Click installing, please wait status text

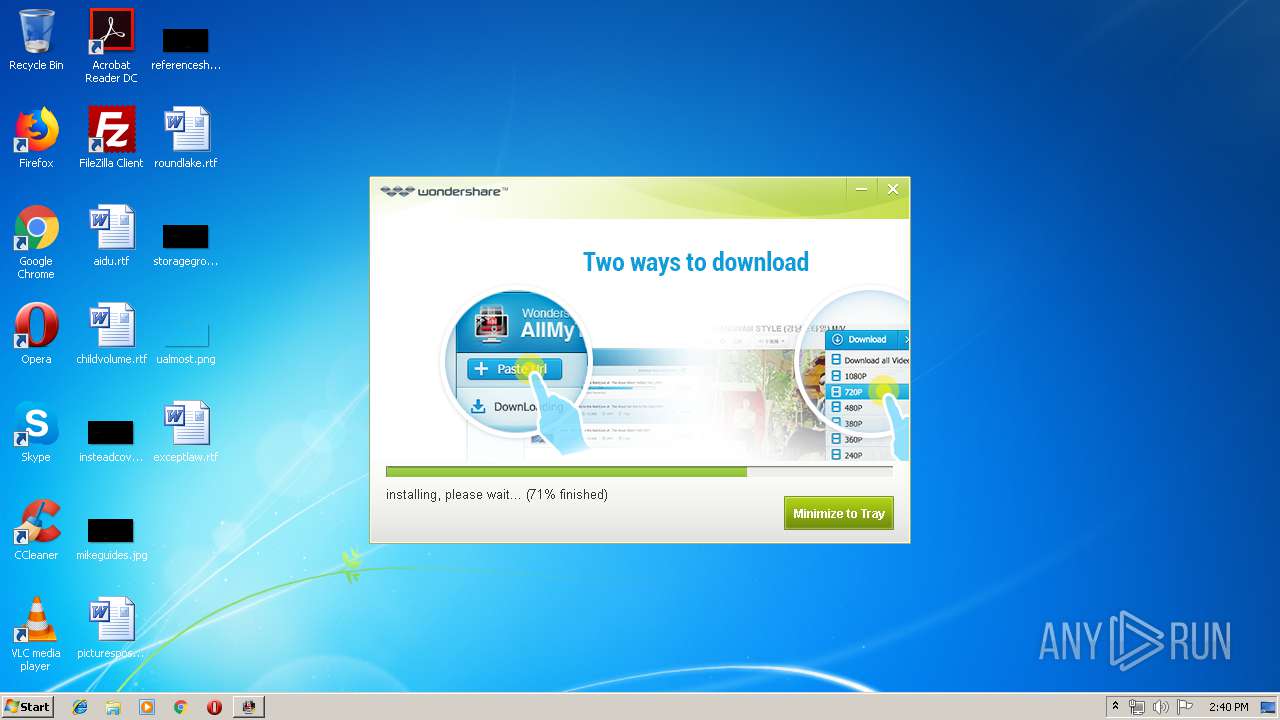pyautogui.click(x=497, y=494)
